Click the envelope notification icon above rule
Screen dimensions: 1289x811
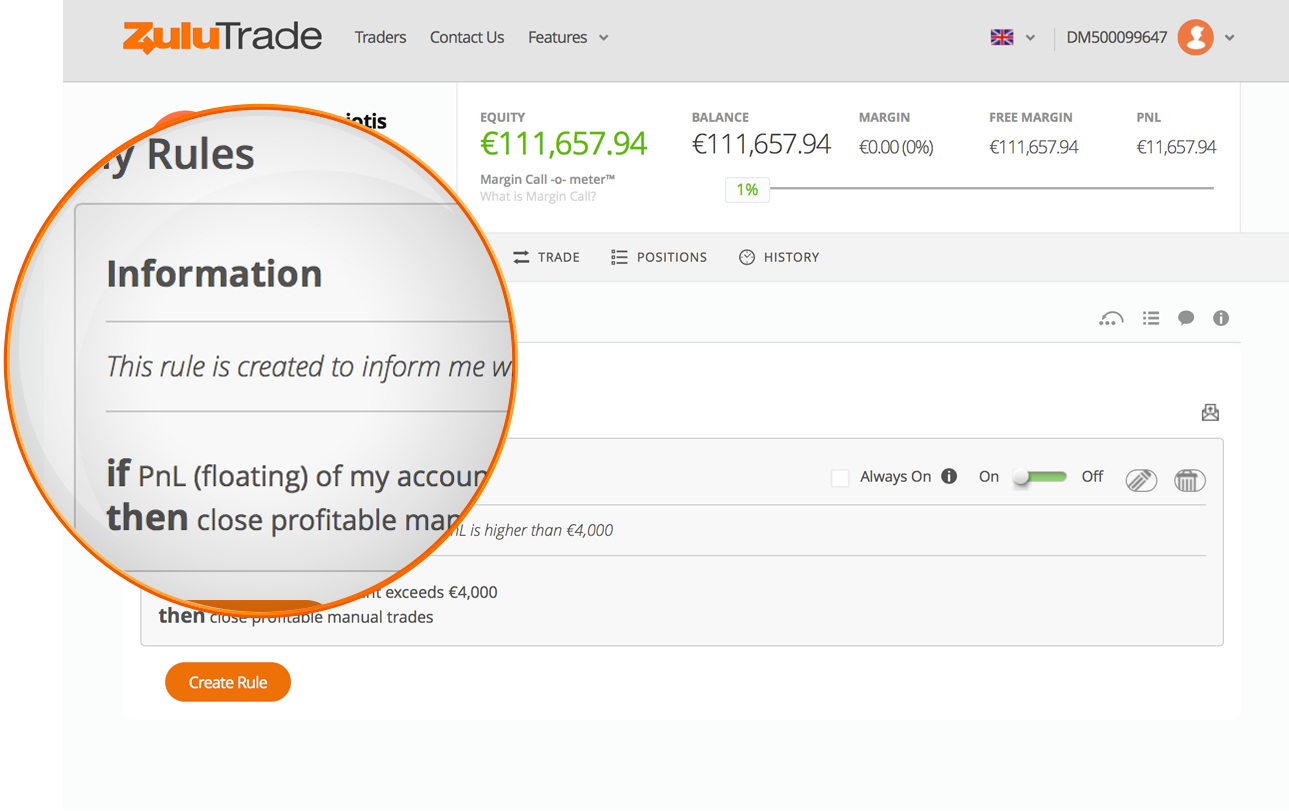(x=1210, y=412)
